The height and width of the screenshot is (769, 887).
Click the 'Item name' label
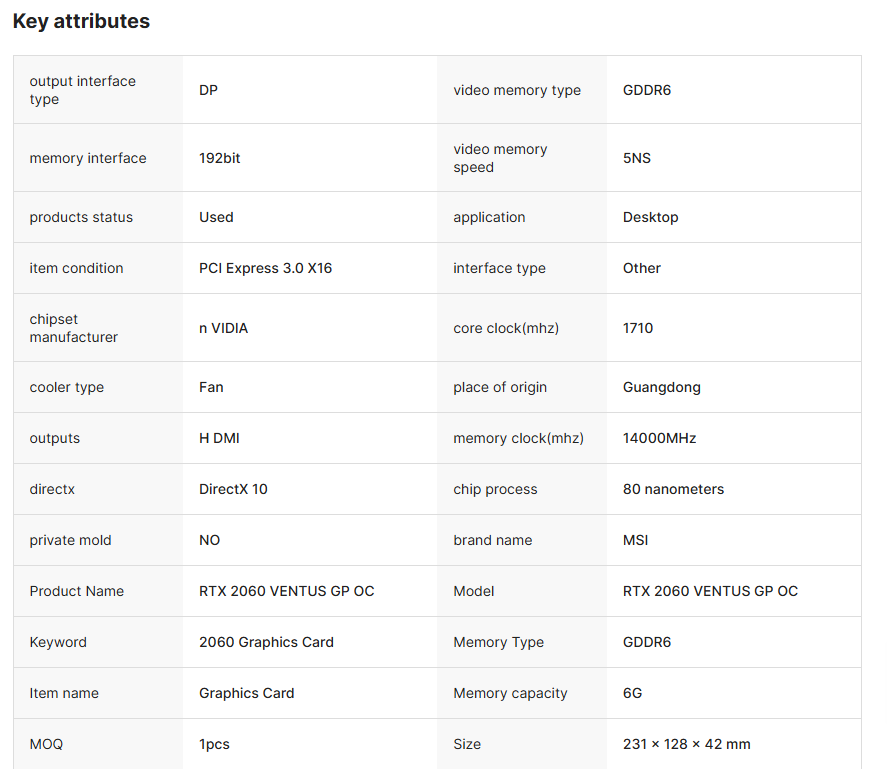64,693
